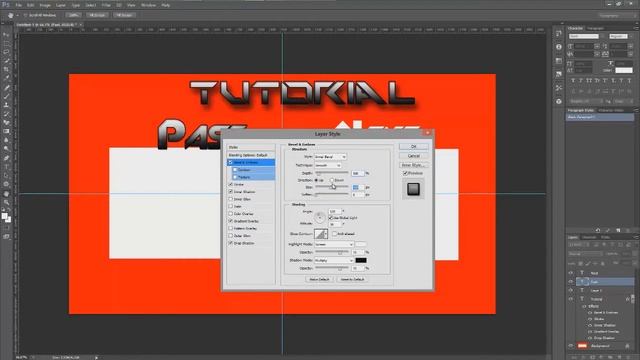Select the Eraser tool

click(x=6, y=122)
